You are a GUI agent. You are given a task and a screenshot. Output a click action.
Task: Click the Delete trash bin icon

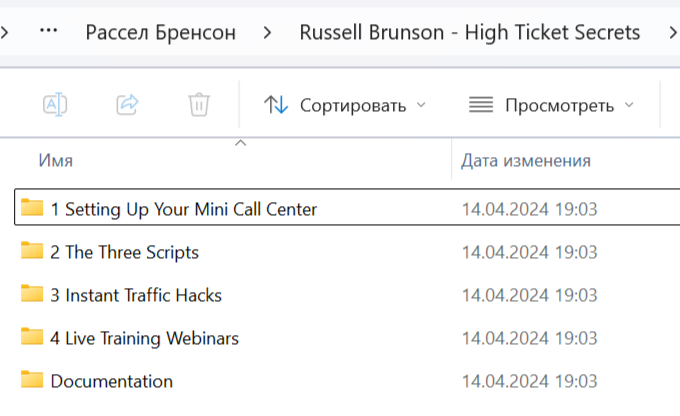point(199,105)
